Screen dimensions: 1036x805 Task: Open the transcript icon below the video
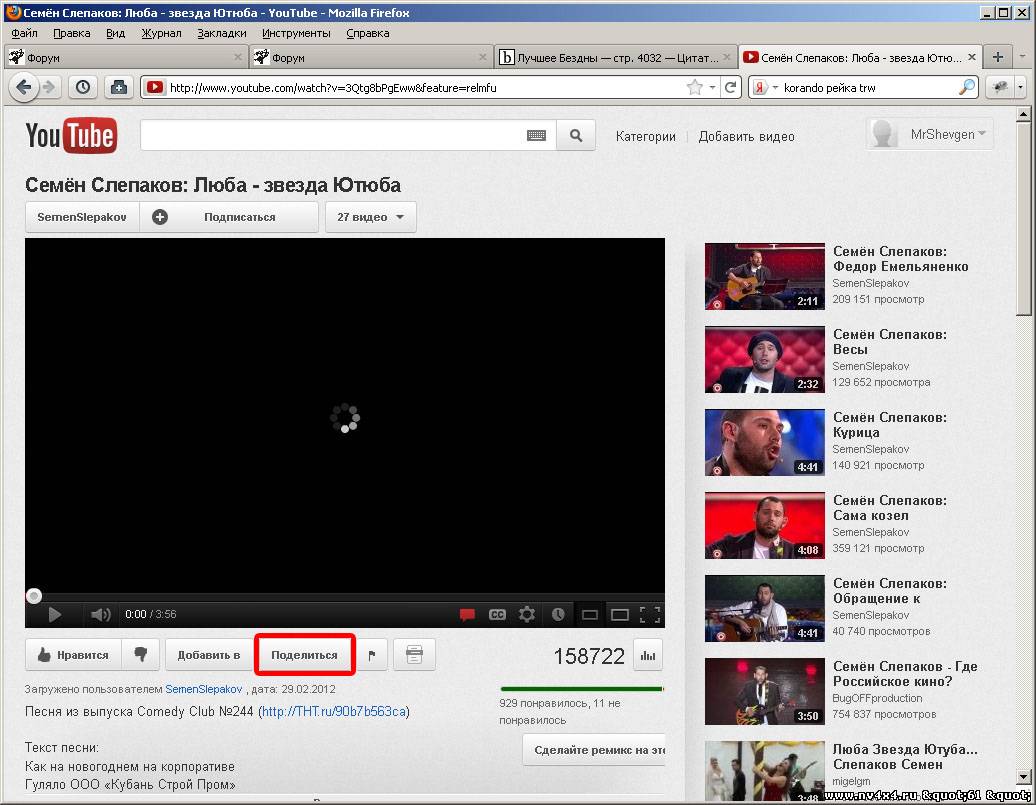[x=414, y=655]
